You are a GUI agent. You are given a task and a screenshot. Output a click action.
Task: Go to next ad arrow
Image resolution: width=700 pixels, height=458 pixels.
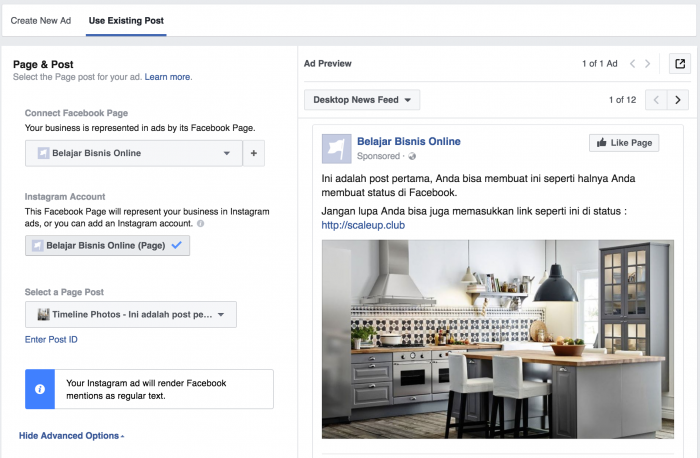coord(648,64)
